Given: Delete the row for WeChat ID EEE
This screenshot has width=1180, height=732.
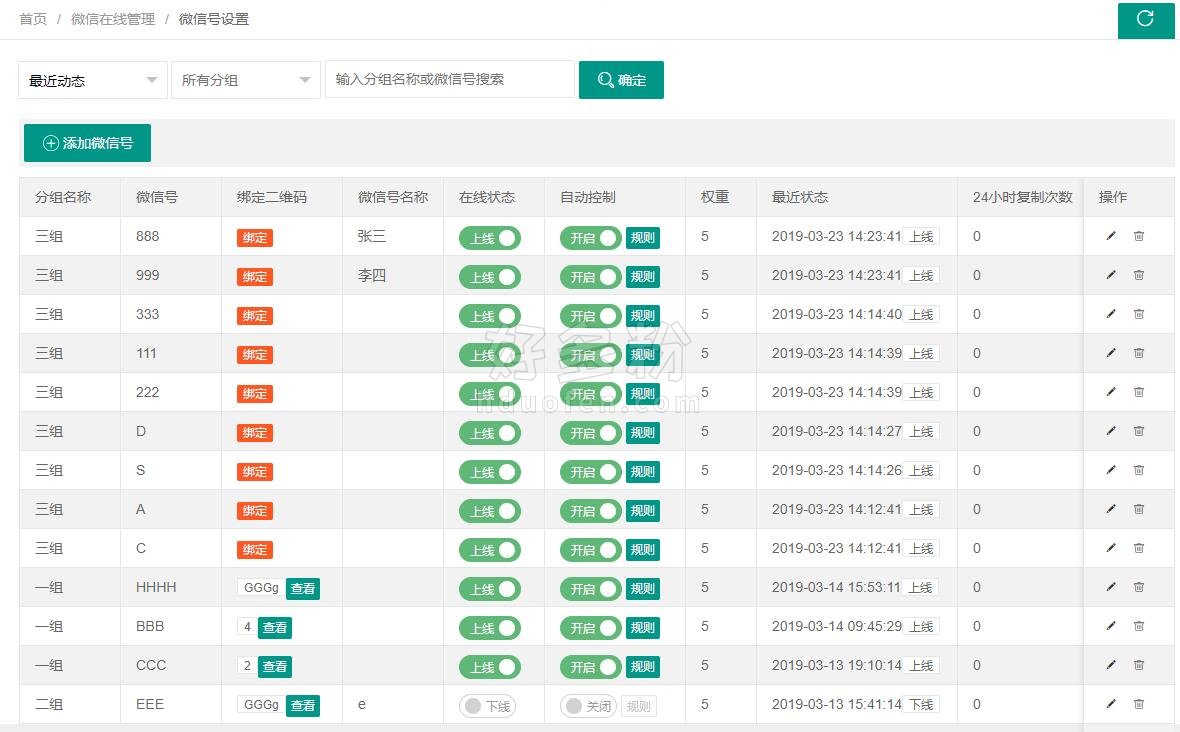Looking at the screenshot, I should [1138, 704].
